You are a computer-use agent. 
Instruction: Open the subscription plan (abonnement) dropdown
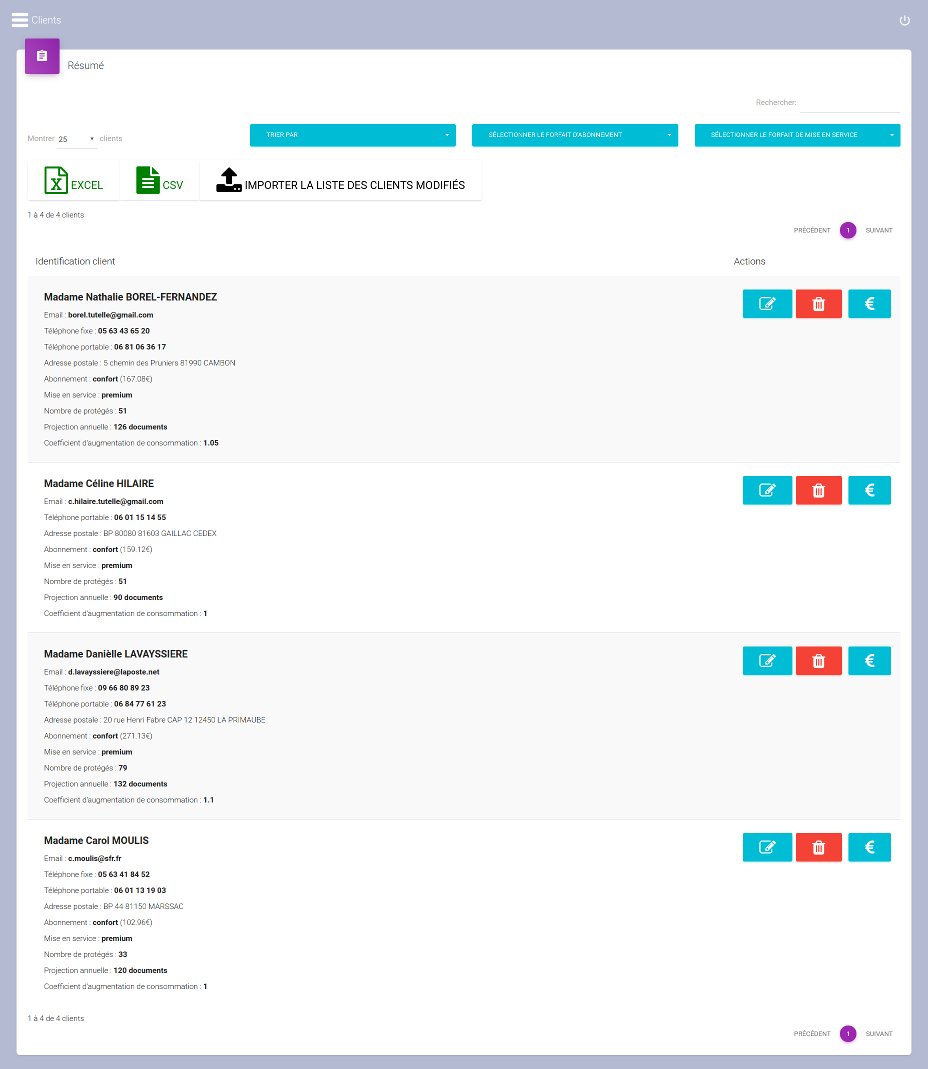click(575, 135)
